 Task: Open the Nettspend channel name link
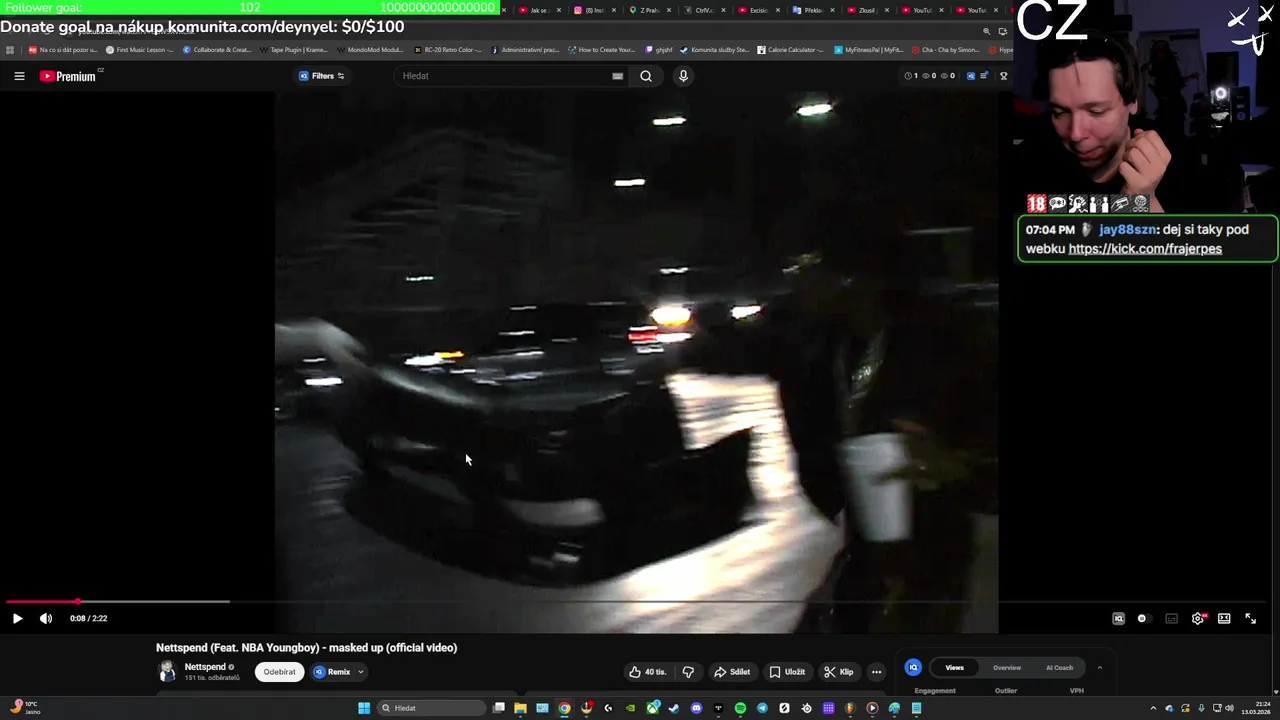[205, 667]
